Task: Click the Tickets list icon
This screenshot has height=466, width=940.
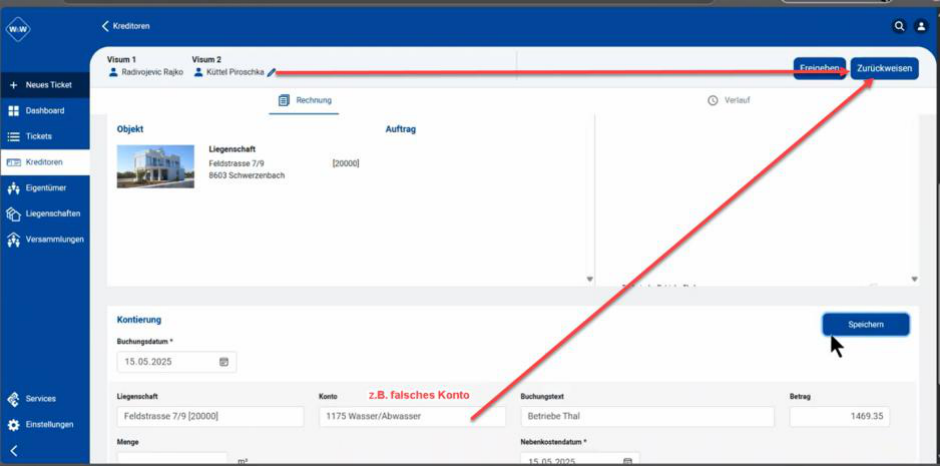Action: (x=14, y=137)
